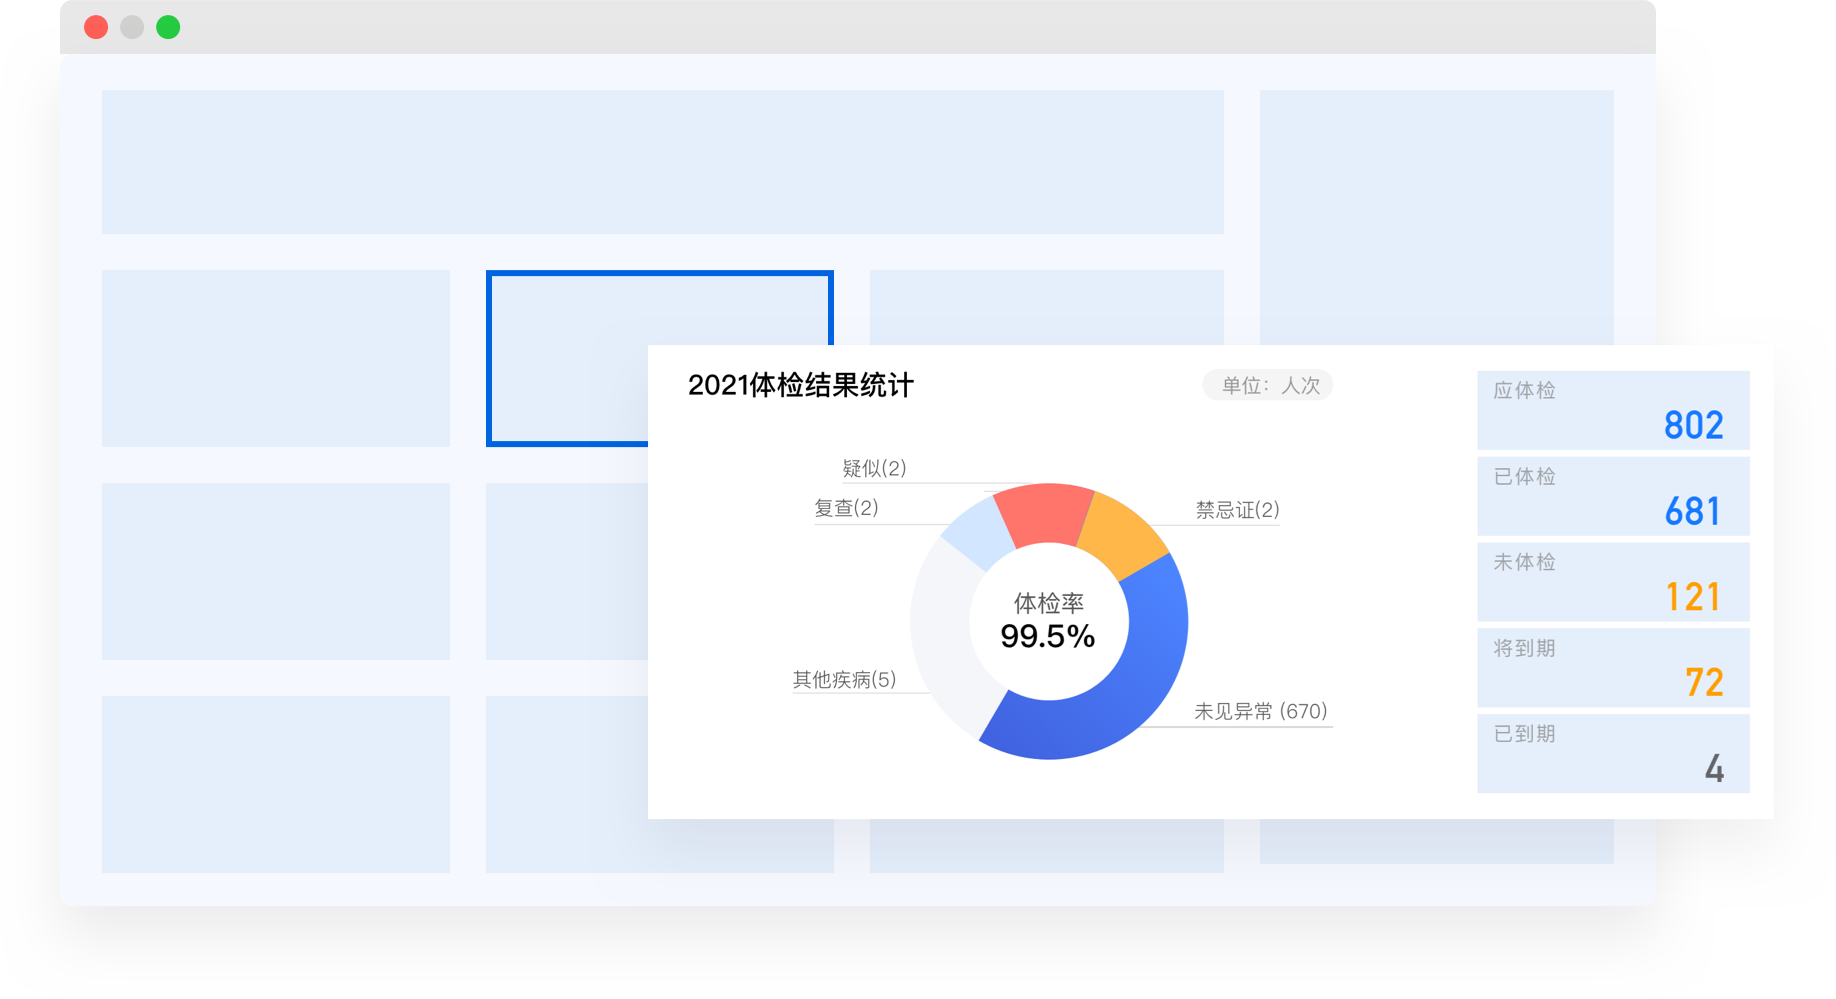Select the 其他疾病(5) chart label

[844, 680]
